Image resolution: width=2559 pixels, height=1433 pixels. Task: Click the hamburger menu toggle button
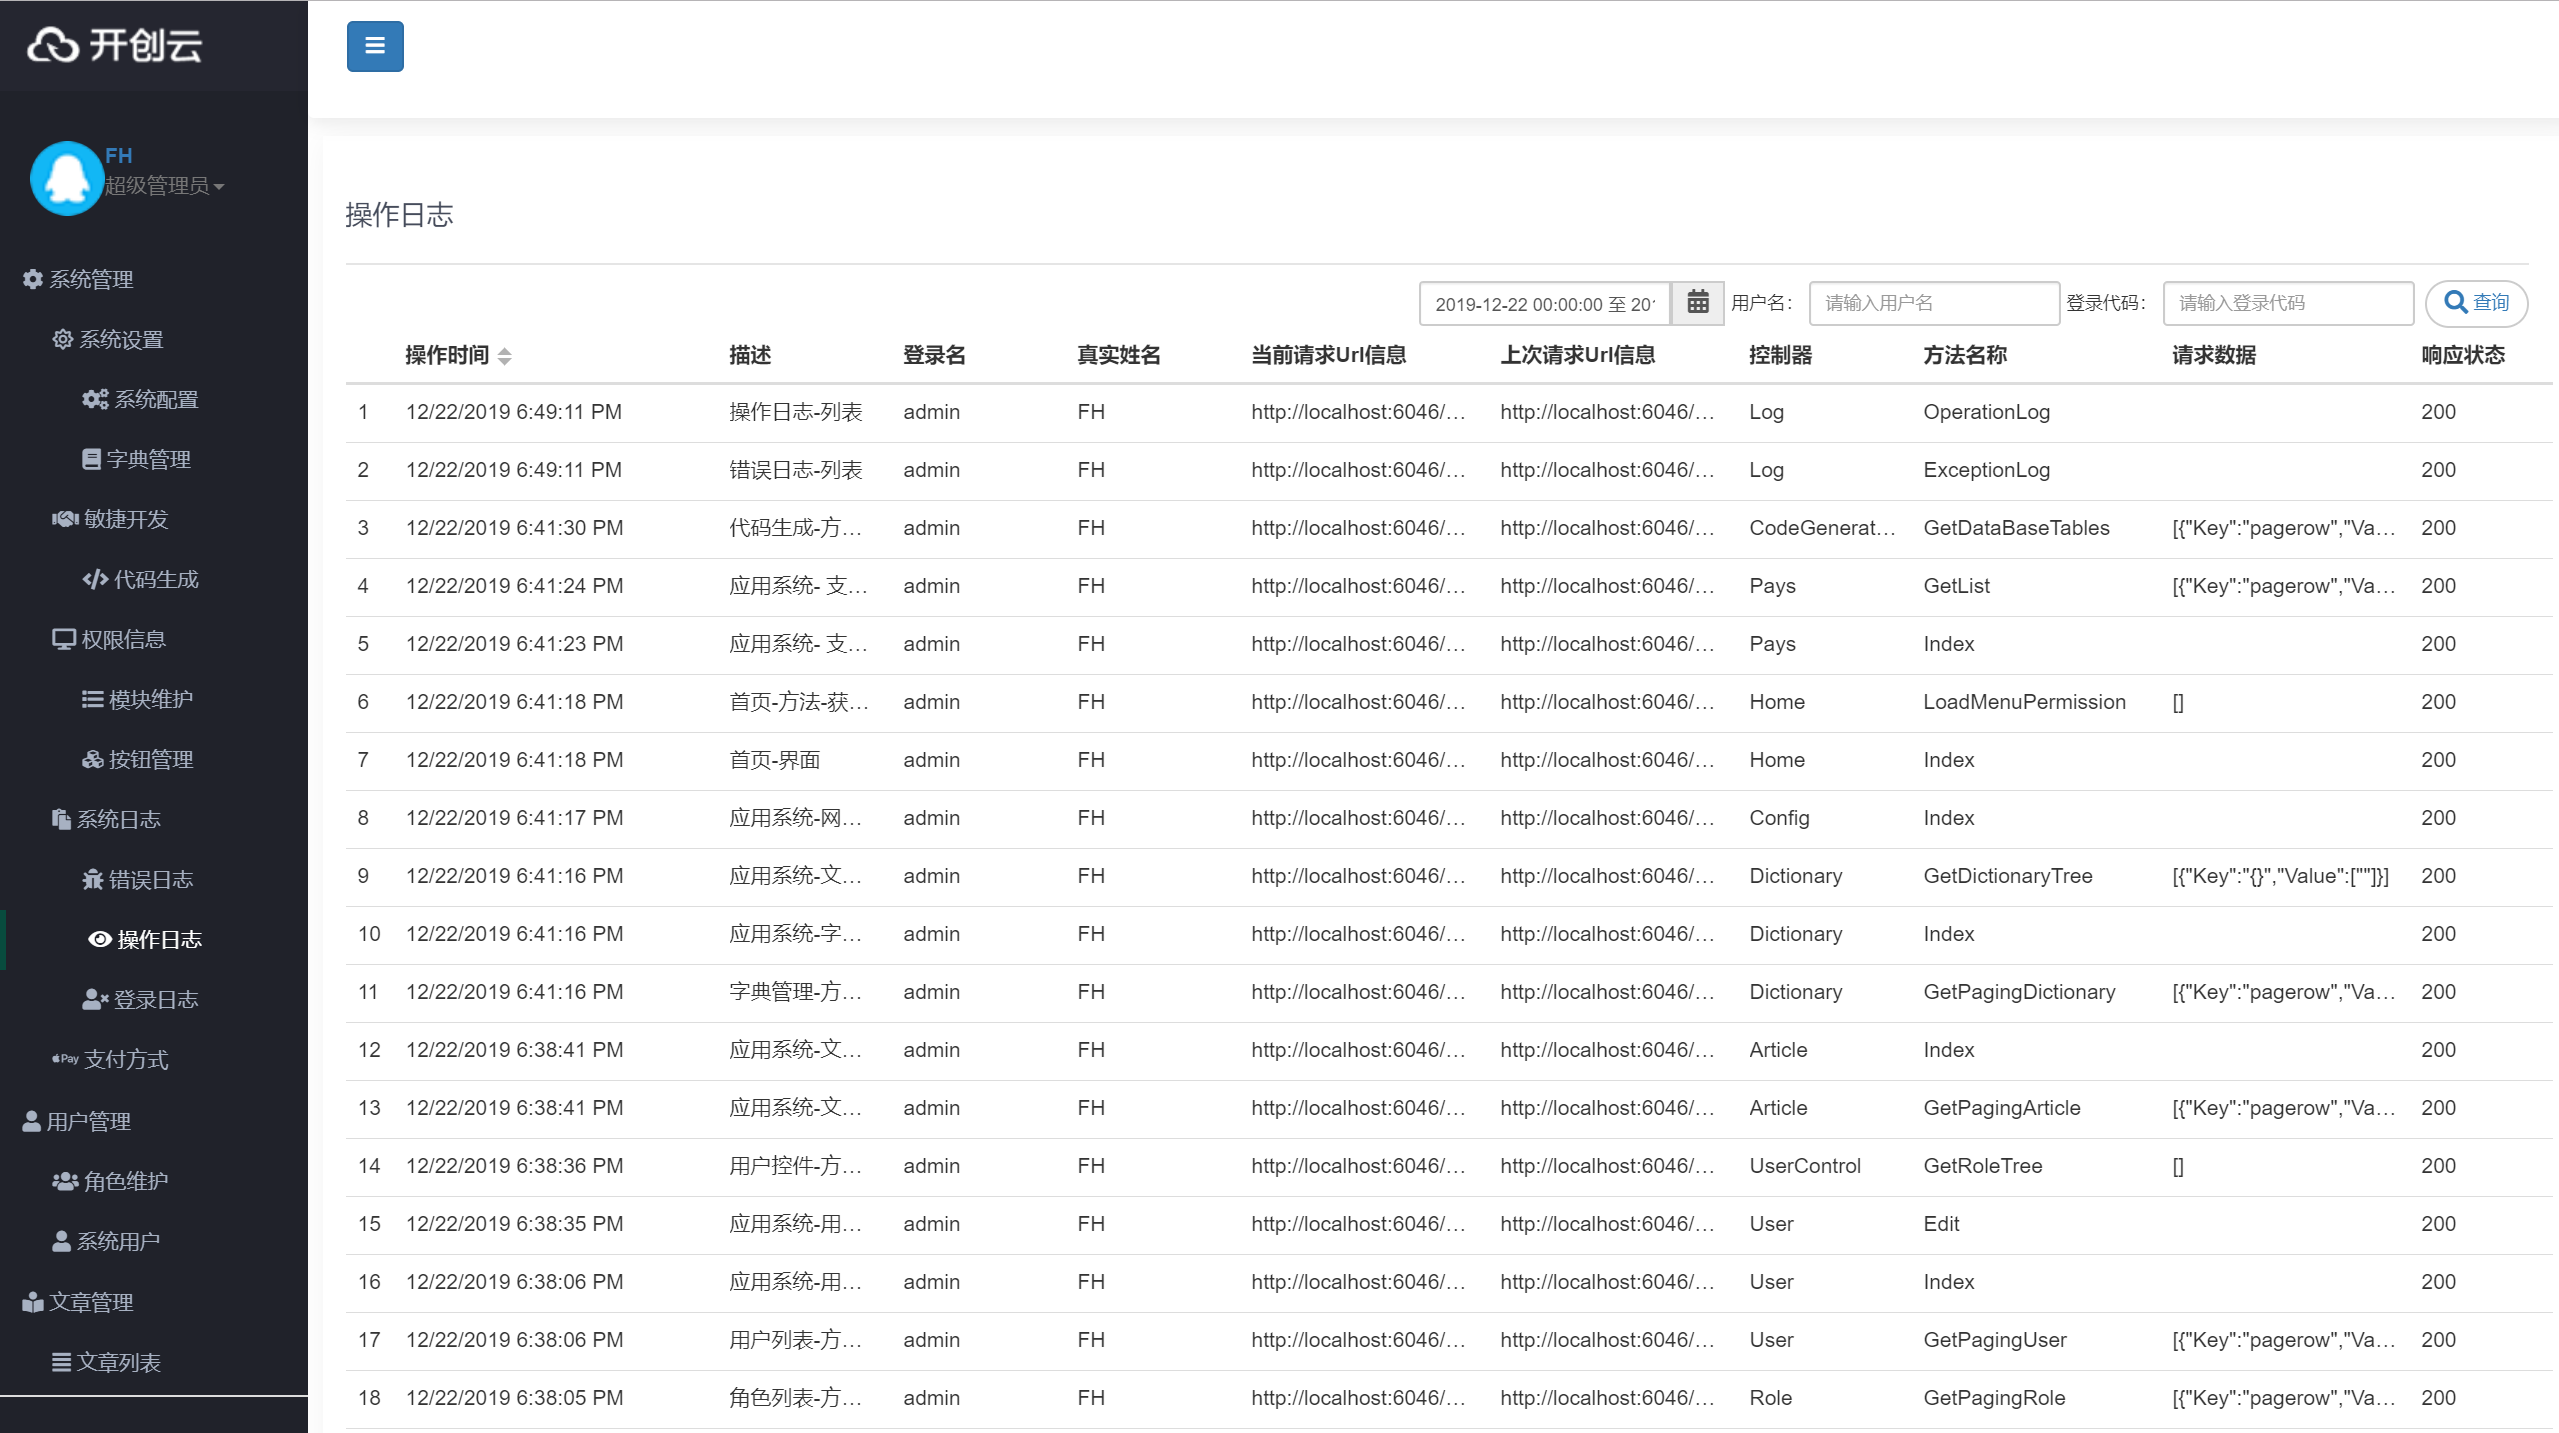tap(375, 46)
